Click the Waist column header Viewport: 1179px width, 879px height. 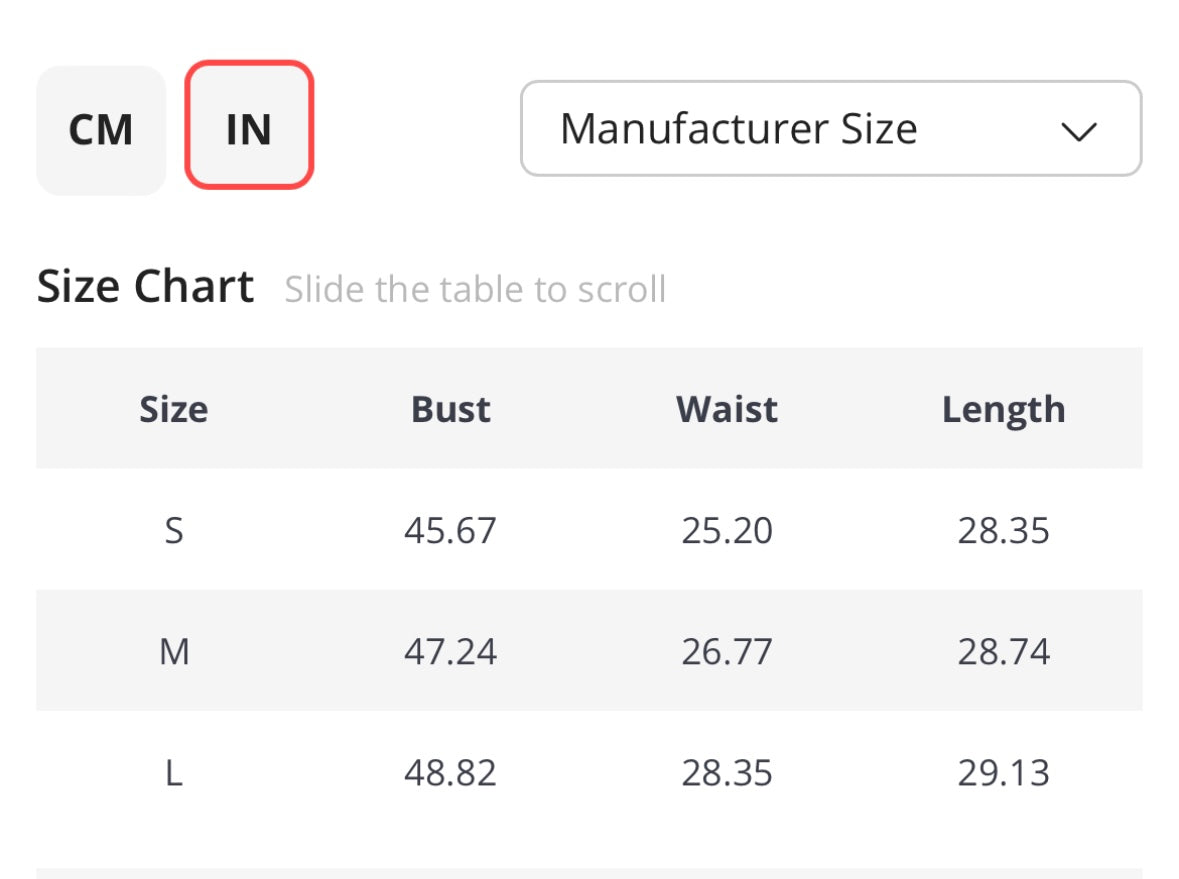(727, 409)
